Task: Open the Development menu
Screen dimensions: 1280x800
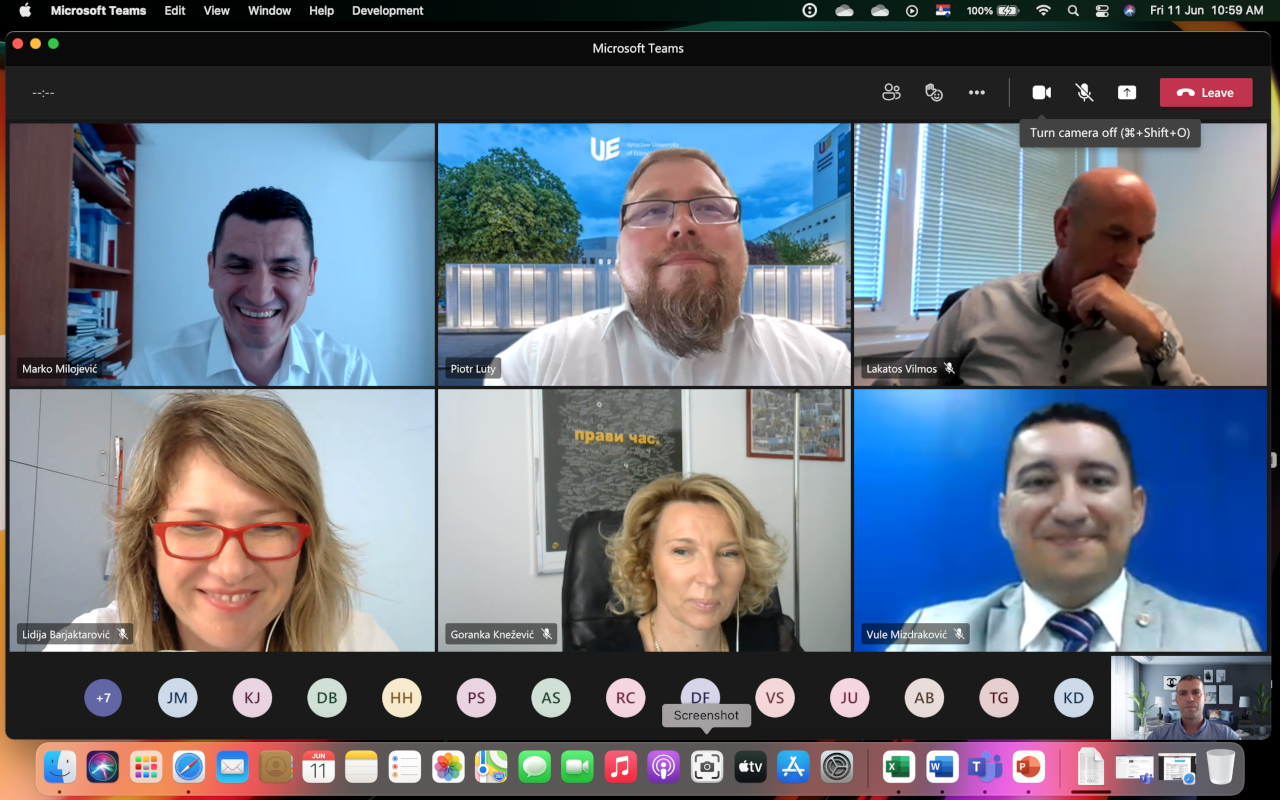Action: click(387, 11)
